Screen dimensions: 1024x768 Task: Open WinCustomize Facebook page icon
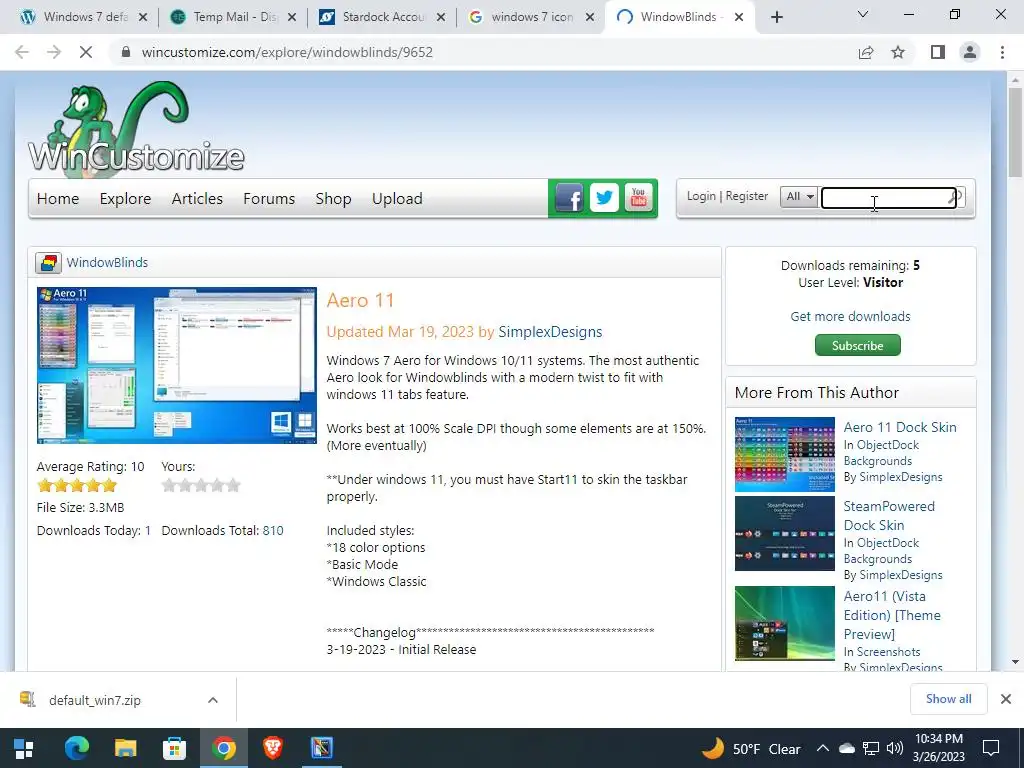point(569,198)
